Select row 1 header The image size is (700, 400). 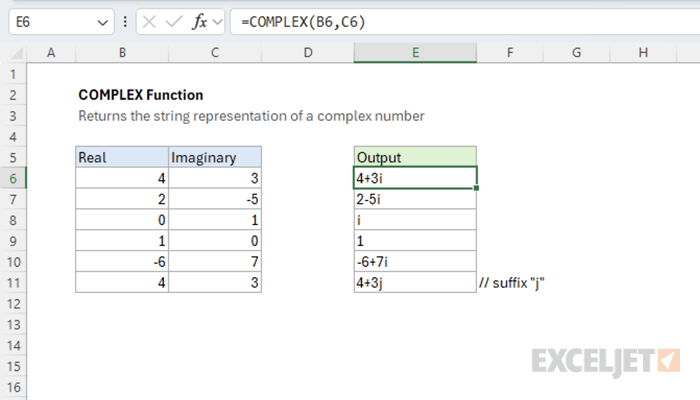[x=13, y=74]
